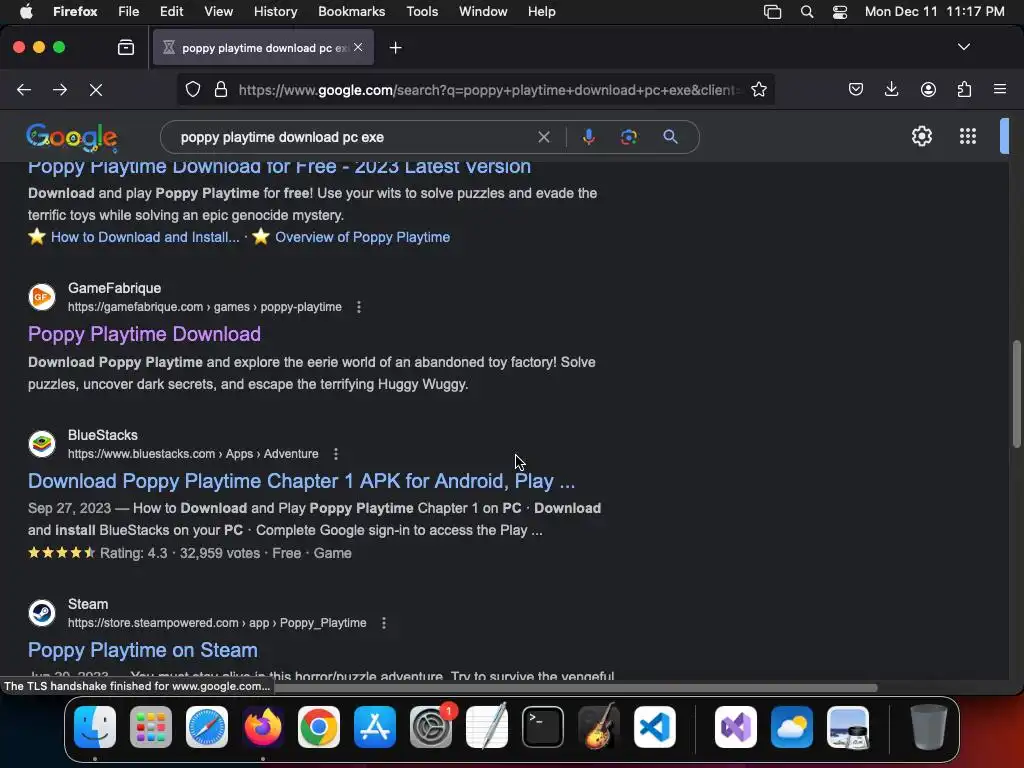Viewport: 1024px width, 768px height.
Task: Launch Google Chrome from the Dock
Action: 319,727
